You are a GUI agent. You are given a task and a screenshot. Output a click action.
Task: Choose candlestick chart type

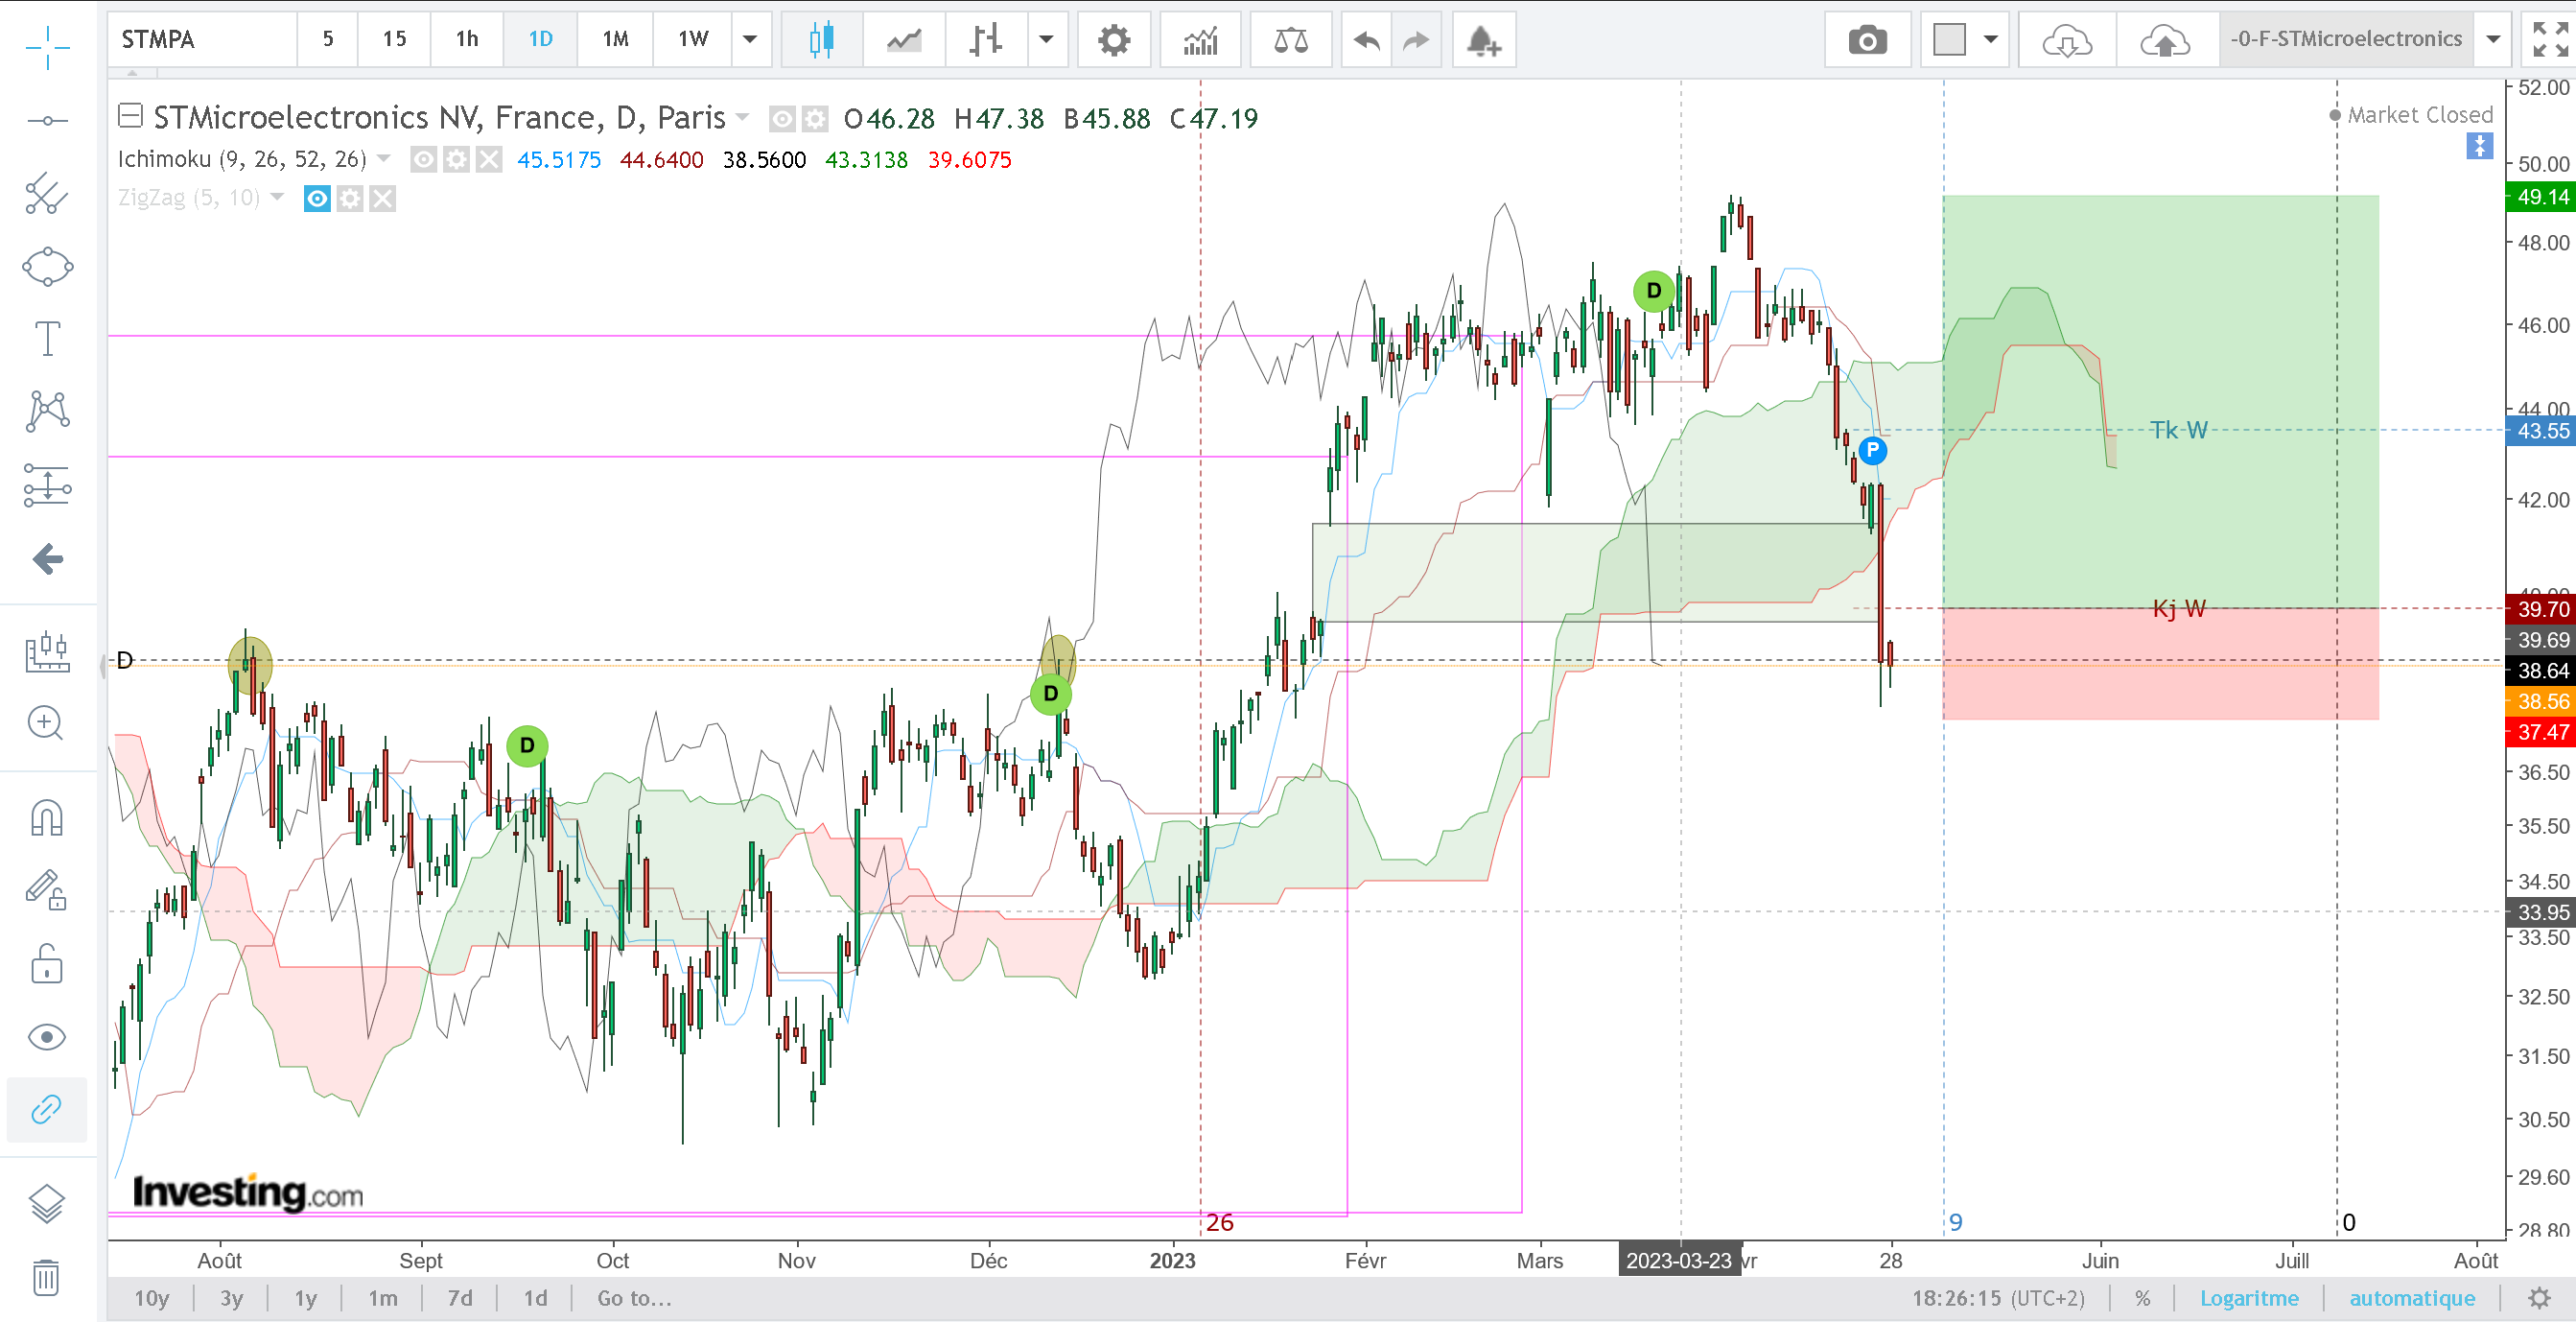(x=821, y=40)
